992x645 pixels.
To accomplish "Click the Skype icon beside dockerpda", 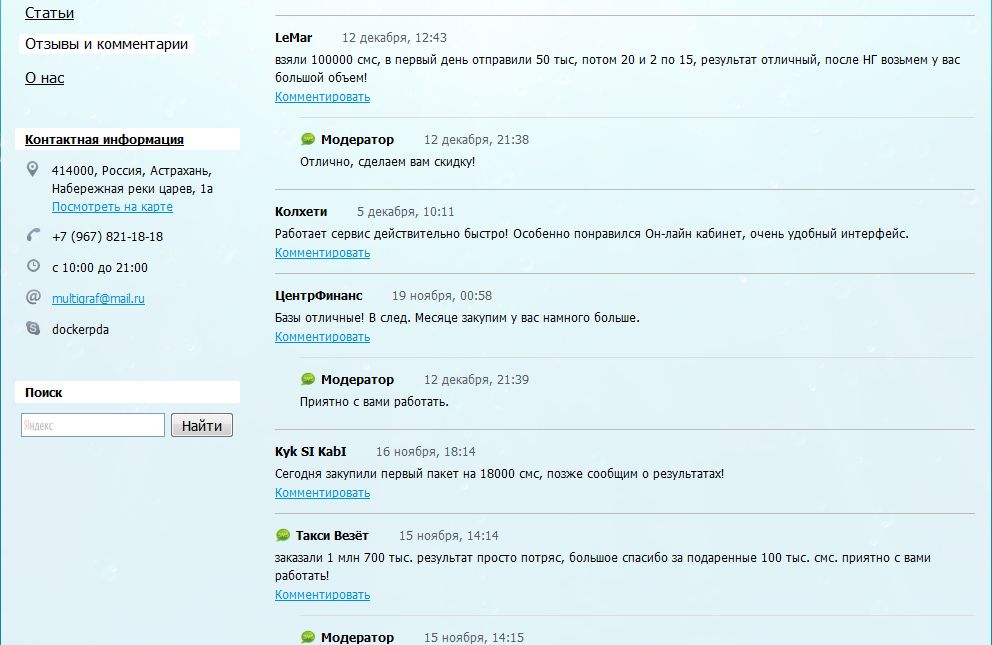I will [x=33, y=328].
